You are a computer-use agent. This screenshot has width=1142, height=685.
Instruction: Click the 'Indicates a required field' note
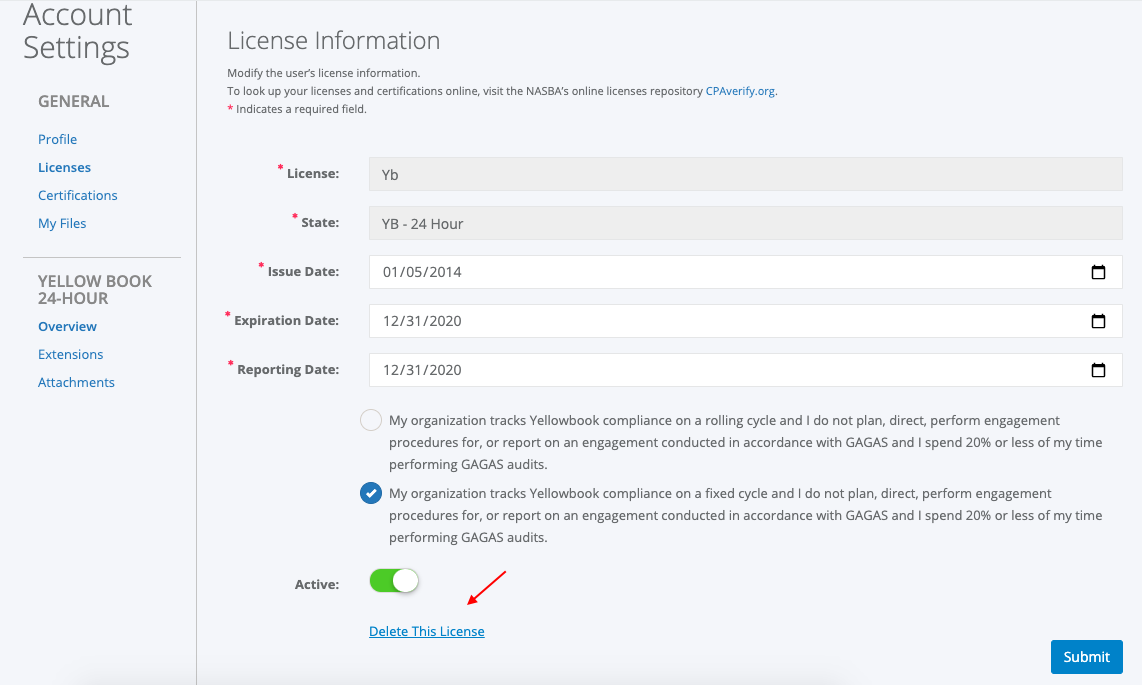pyautogui.click(x=297, y=109)
